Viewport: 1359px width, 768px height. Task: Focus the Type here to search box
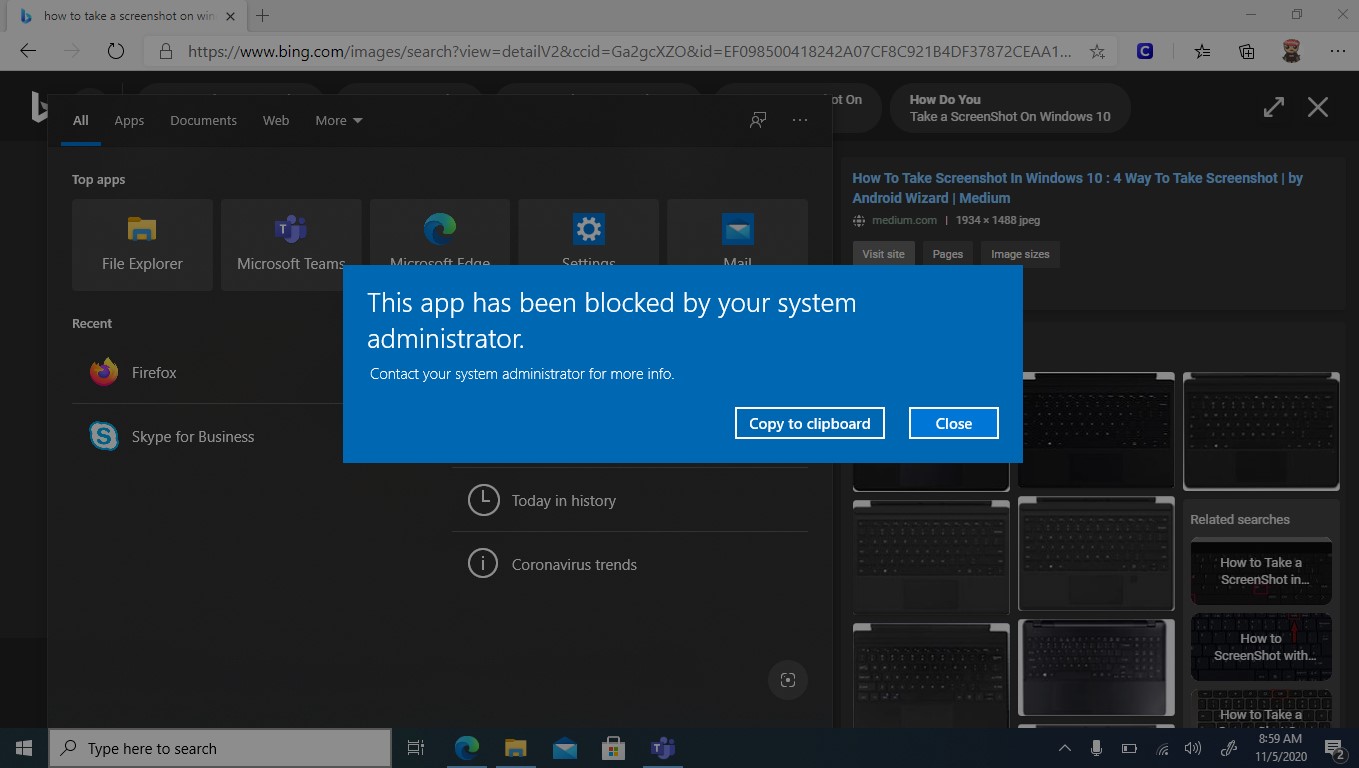220,748
